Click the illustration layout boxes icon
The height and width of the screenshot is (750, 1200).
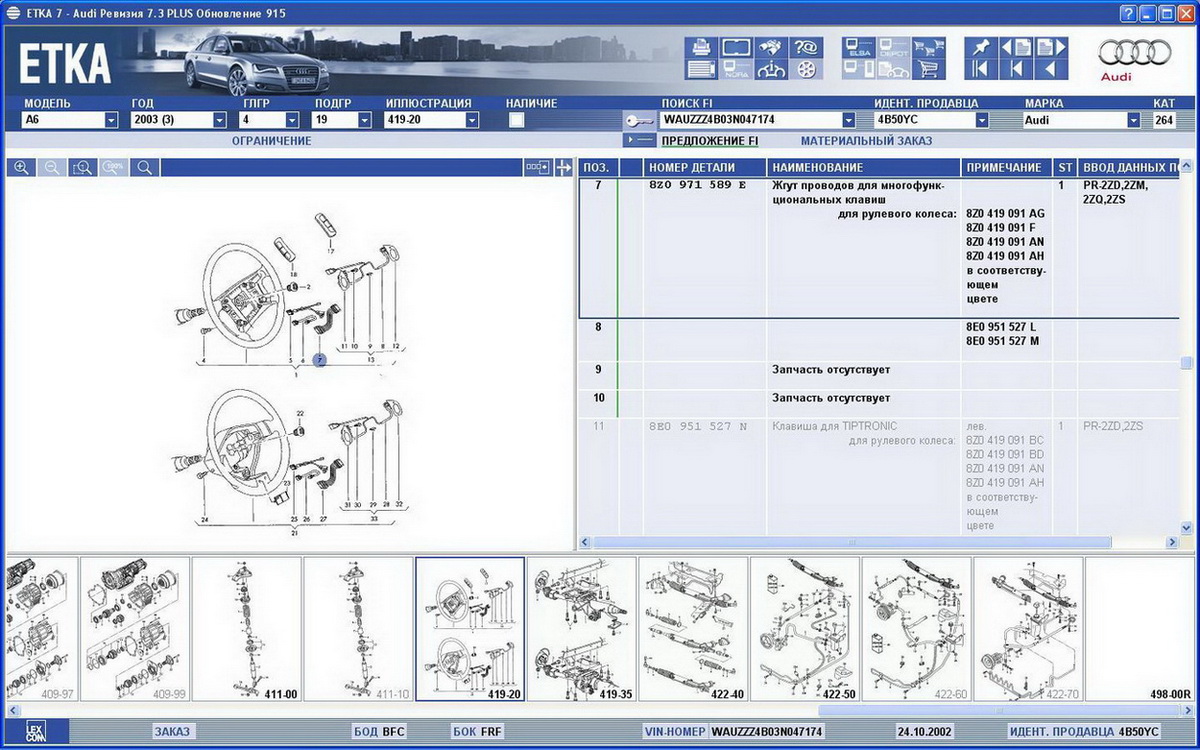(538, 167)
